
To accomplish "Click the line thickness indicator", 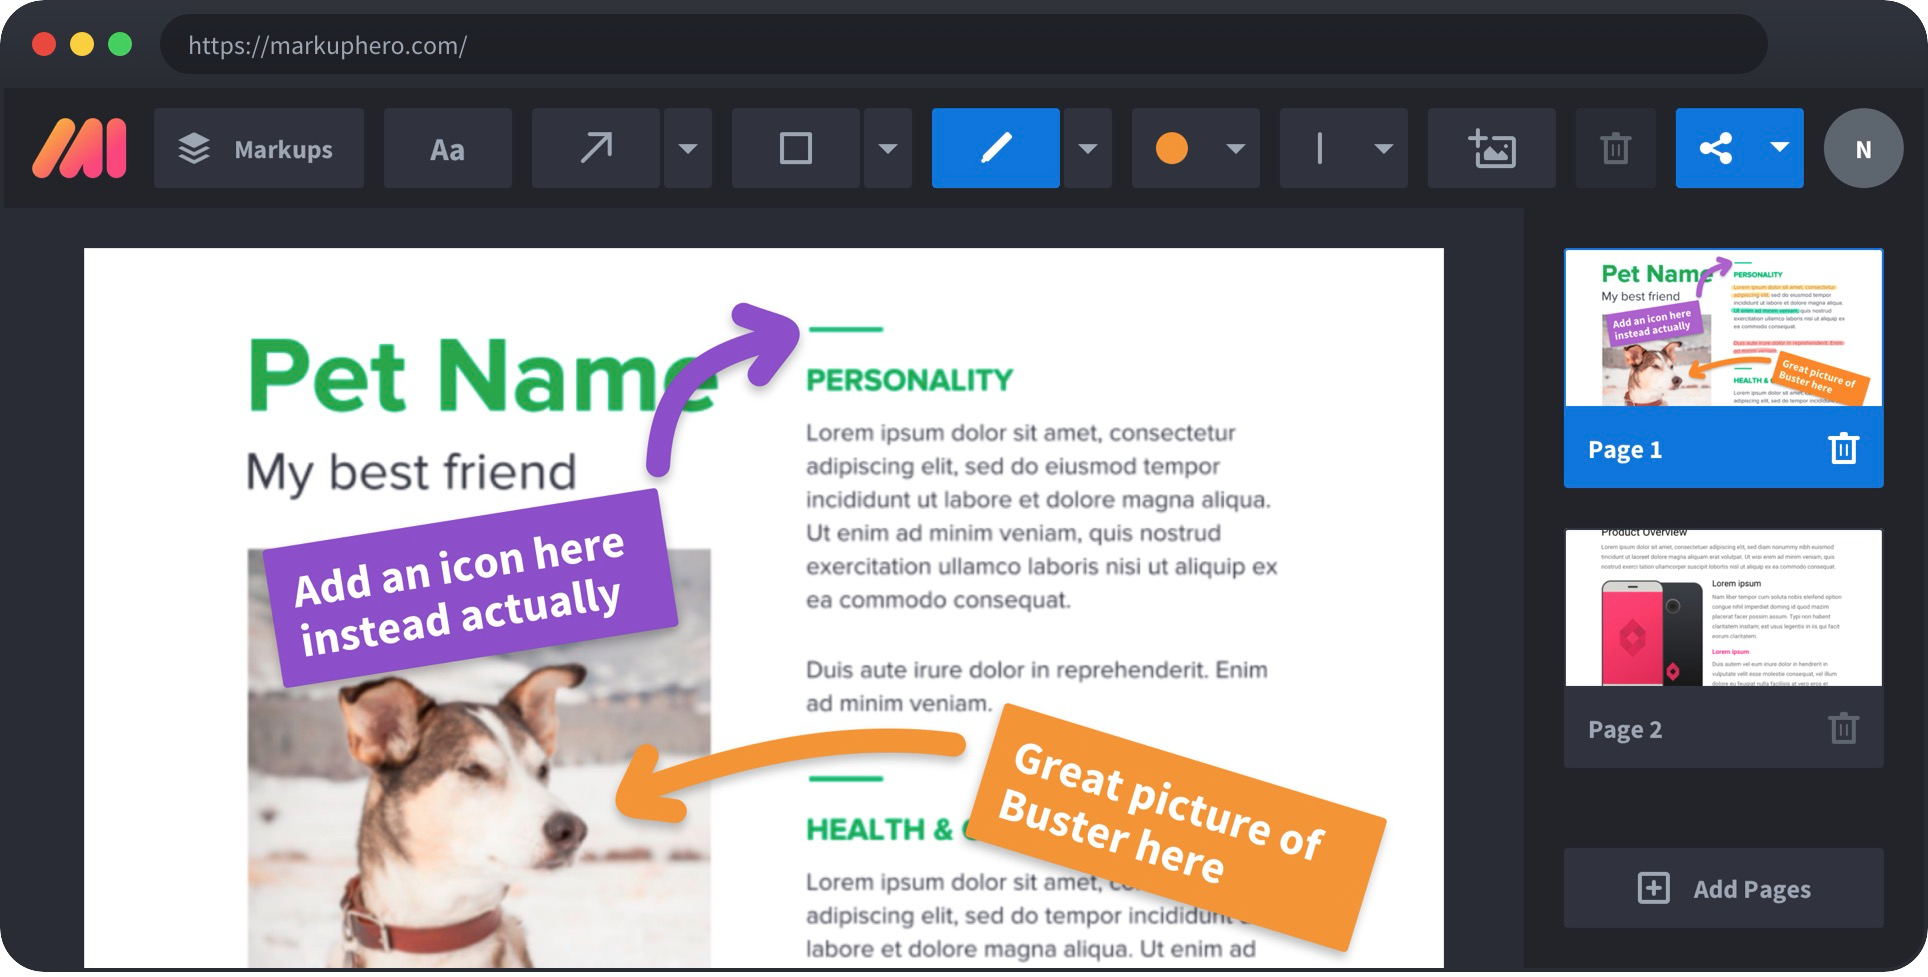I will coord(1320,149).
